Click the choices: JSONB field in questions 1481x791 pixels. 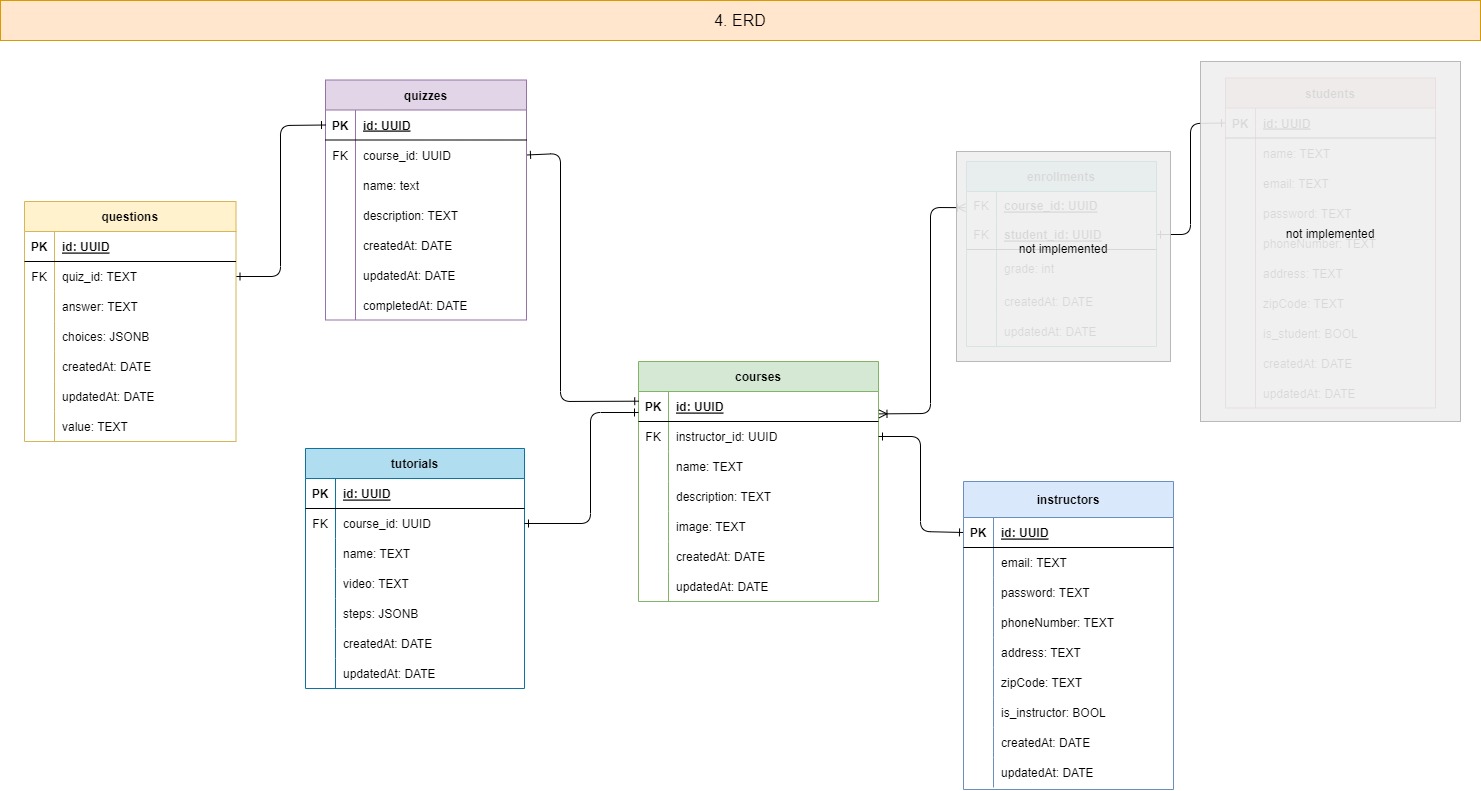(x=108, y=337)
